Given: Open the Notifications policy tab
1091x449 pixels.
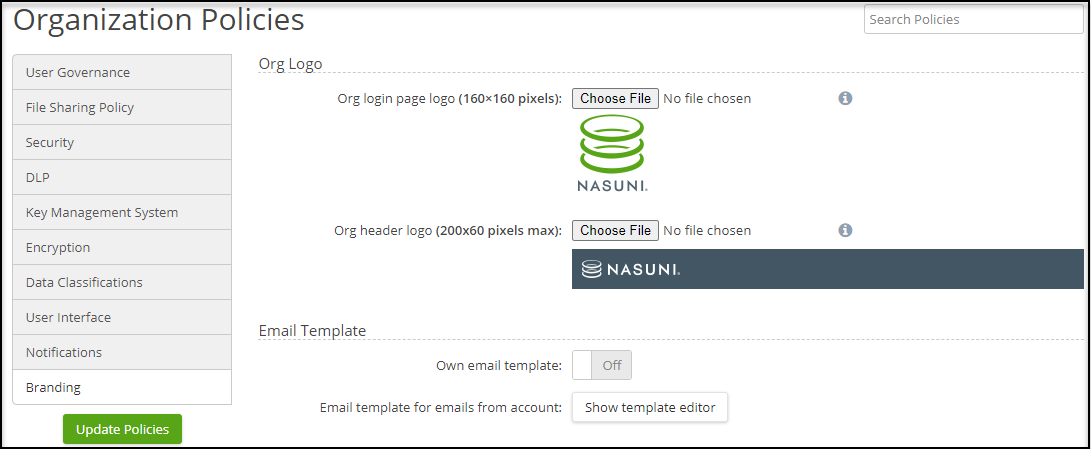Looking at the screenshot, I should (x=122, y=352).
